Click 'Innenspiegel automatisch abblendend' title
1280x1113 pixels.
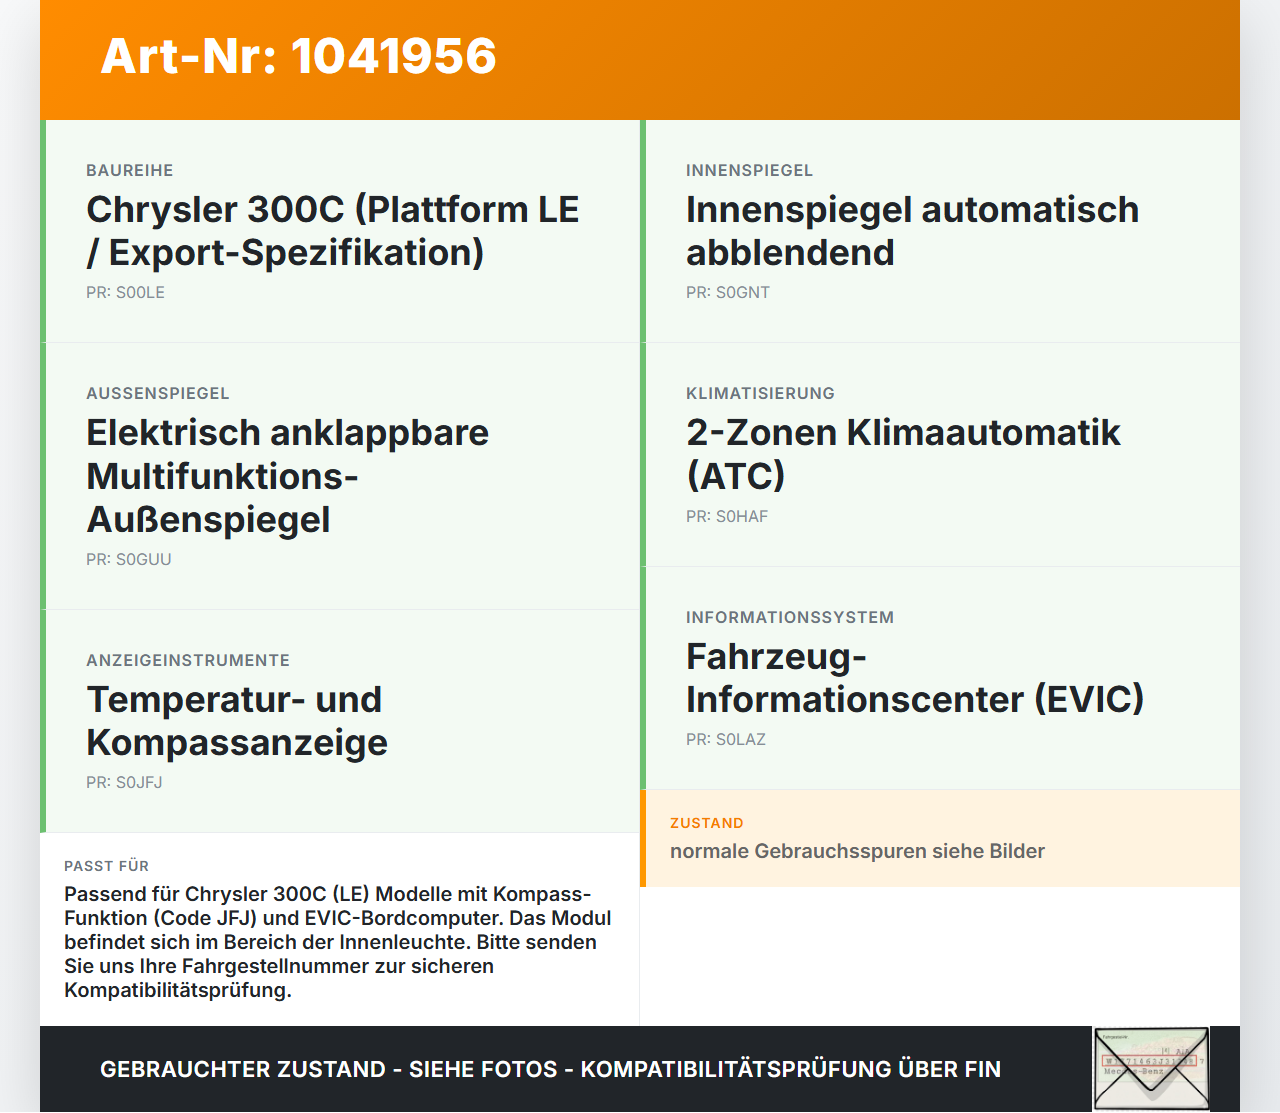pos(912,231)
